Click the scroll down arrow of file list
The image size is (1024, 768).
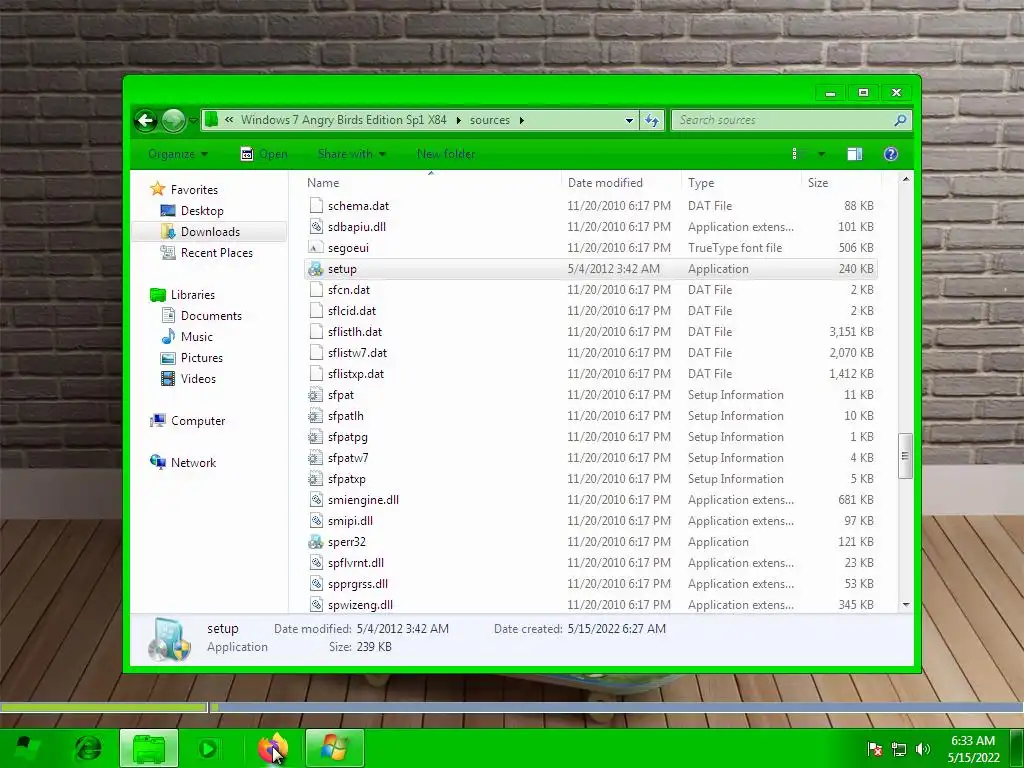[x=905, y=605]
